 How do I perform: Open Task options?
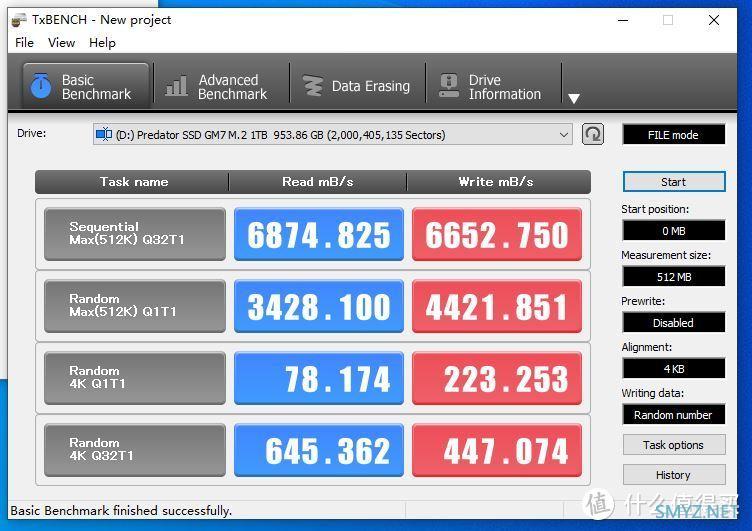click(674, 445)
